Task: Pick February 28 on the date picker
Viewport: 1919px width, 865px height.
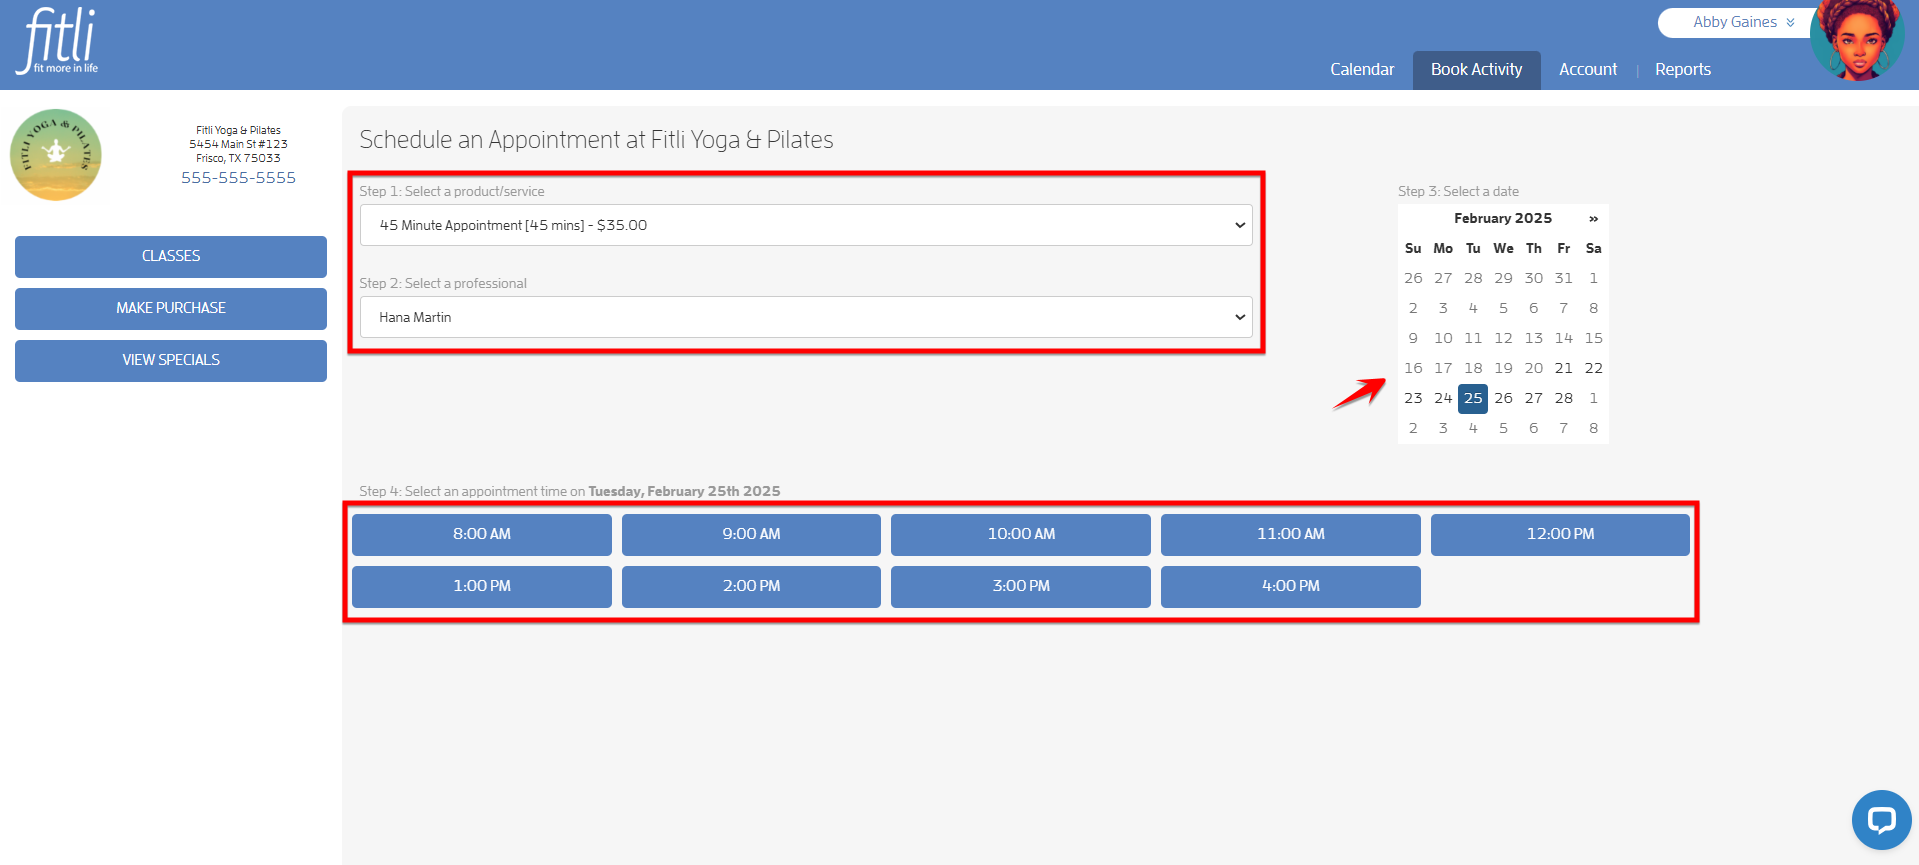Action: click(1563, 398)
